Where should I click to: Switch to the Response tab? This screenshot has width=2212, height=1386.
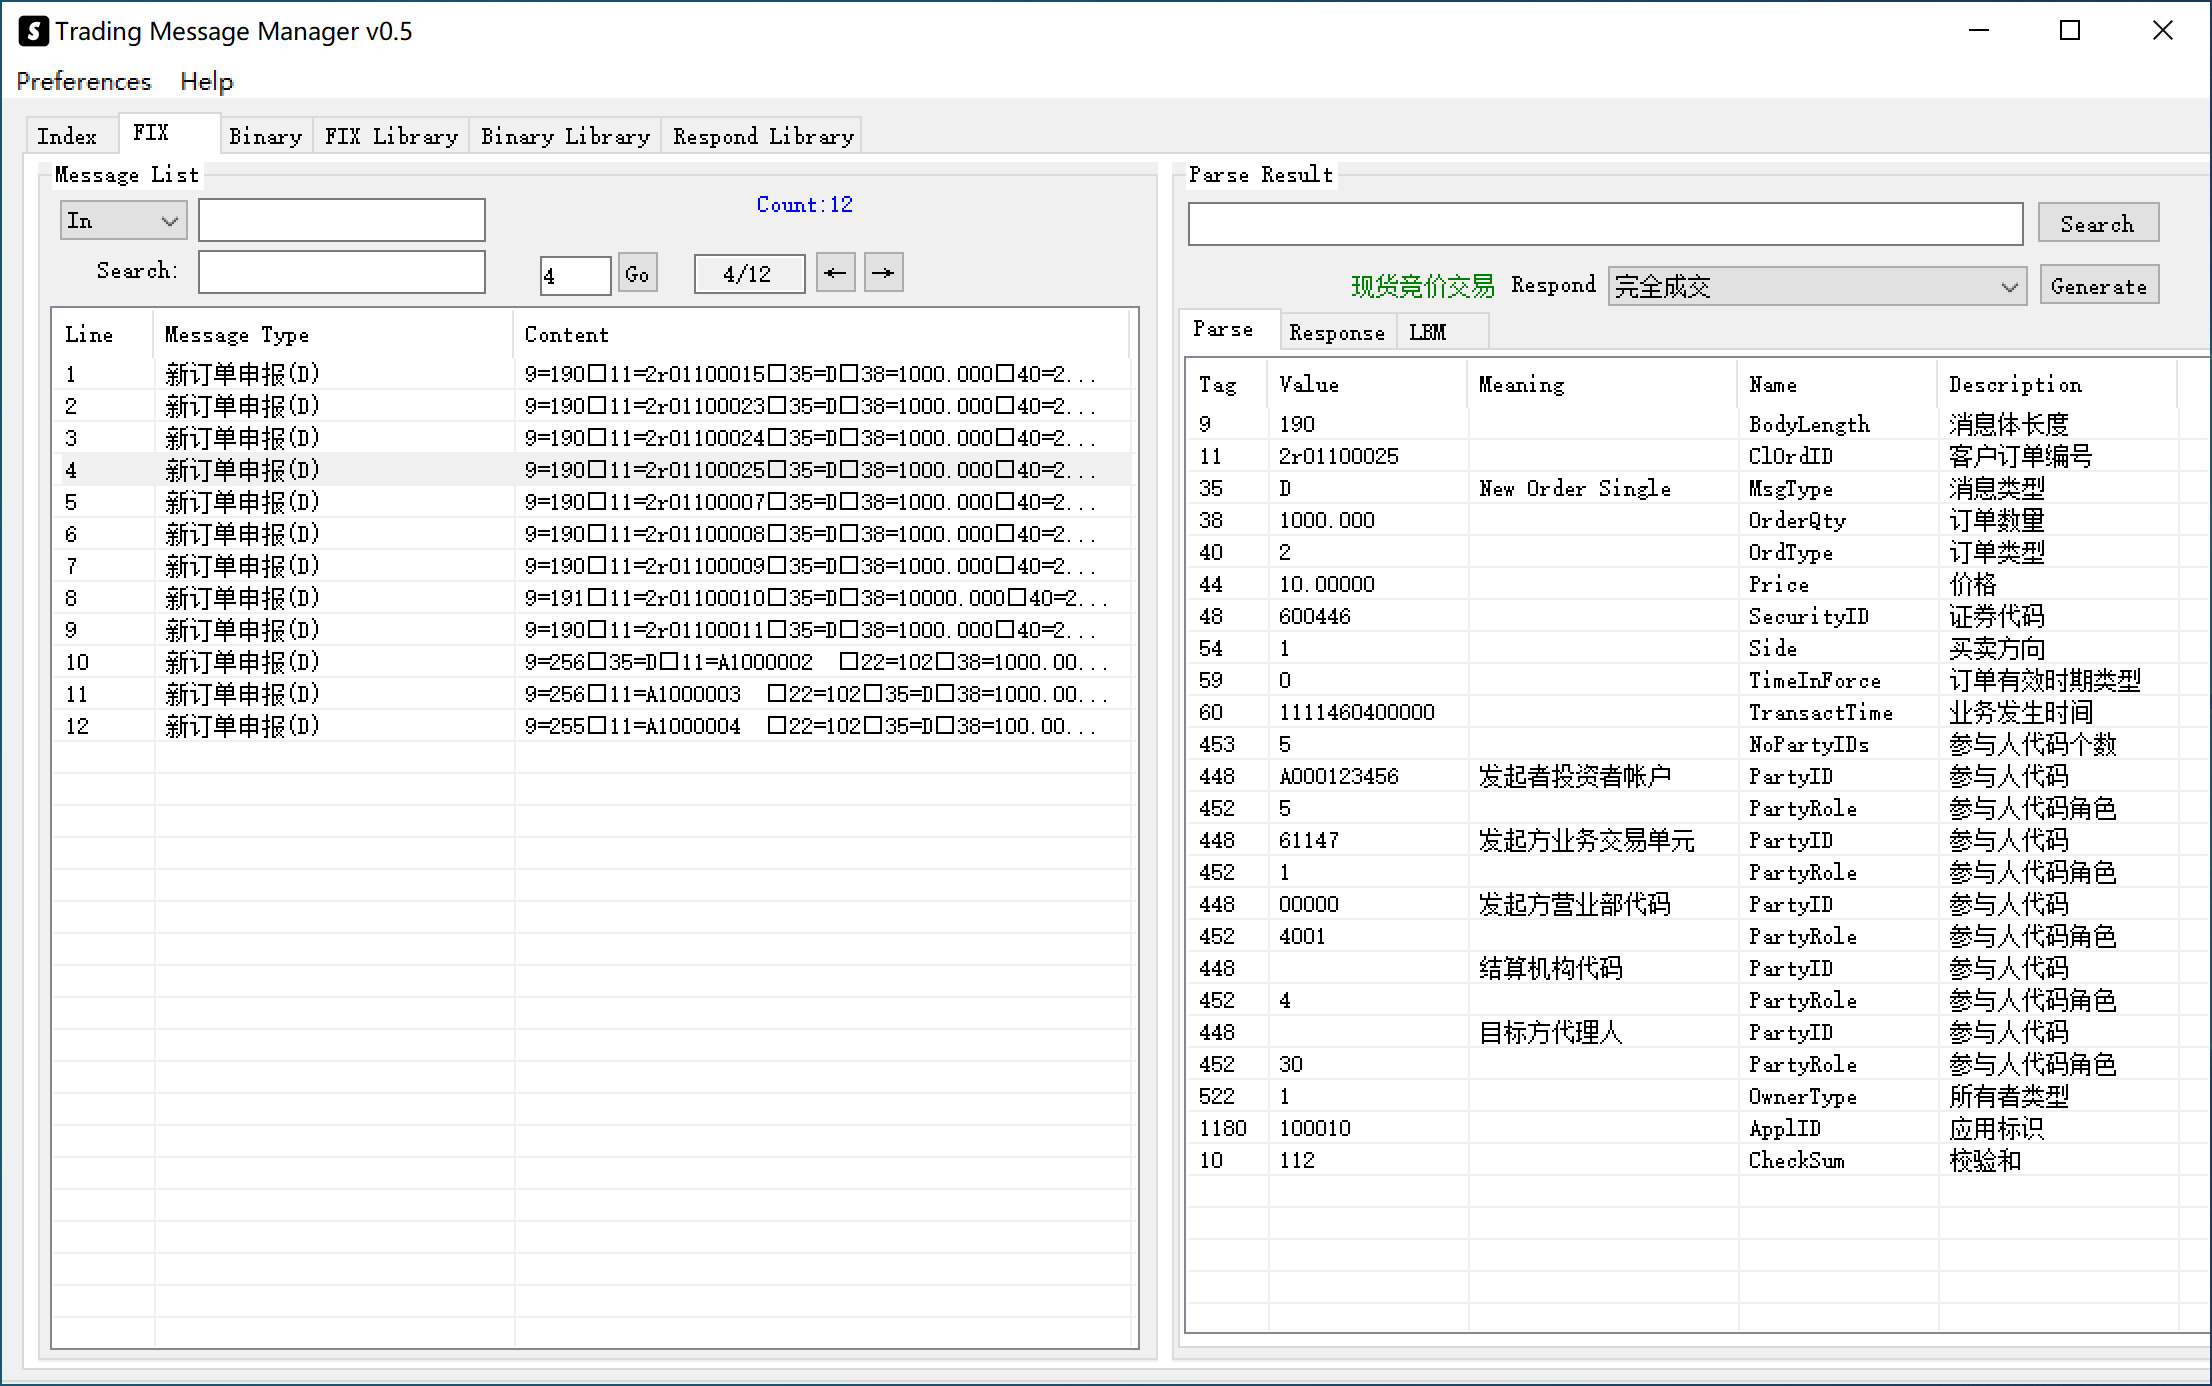[1336, 333]
